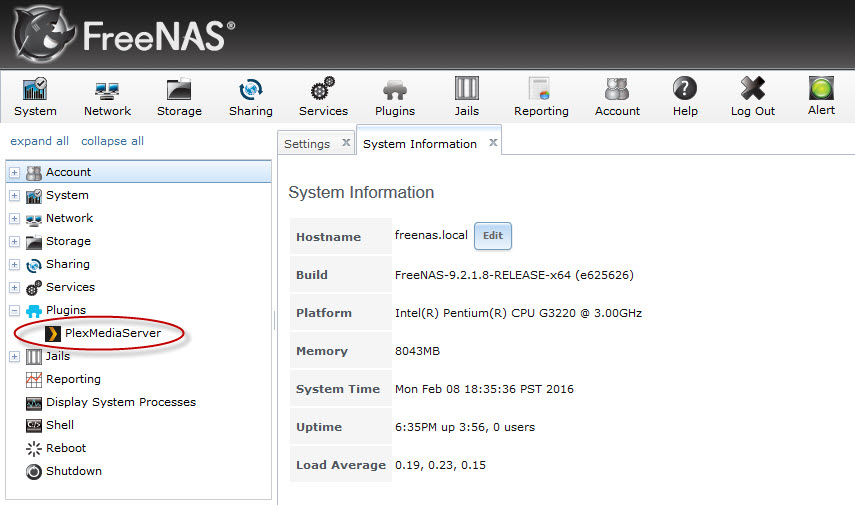The width and height of the screenshot is (855, 505).
Task: Click the Shell terminal icon
Action: click(x=34, y=425)
